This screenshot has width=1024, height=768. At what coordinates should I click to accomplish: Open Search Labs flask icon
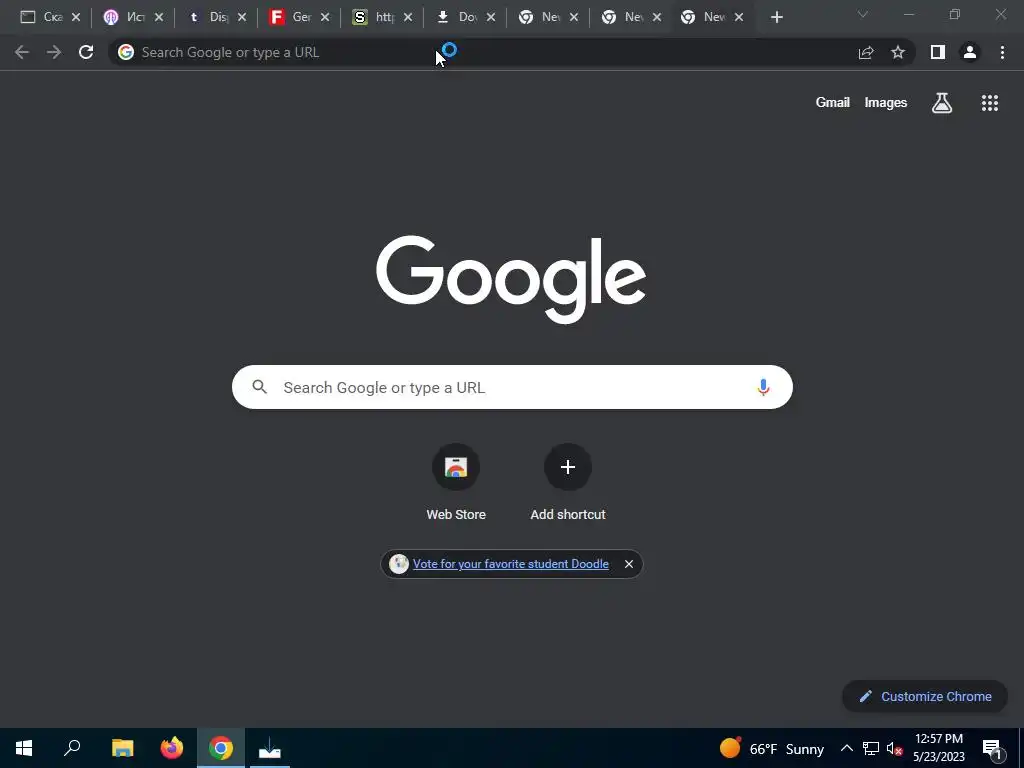[942, 103]
